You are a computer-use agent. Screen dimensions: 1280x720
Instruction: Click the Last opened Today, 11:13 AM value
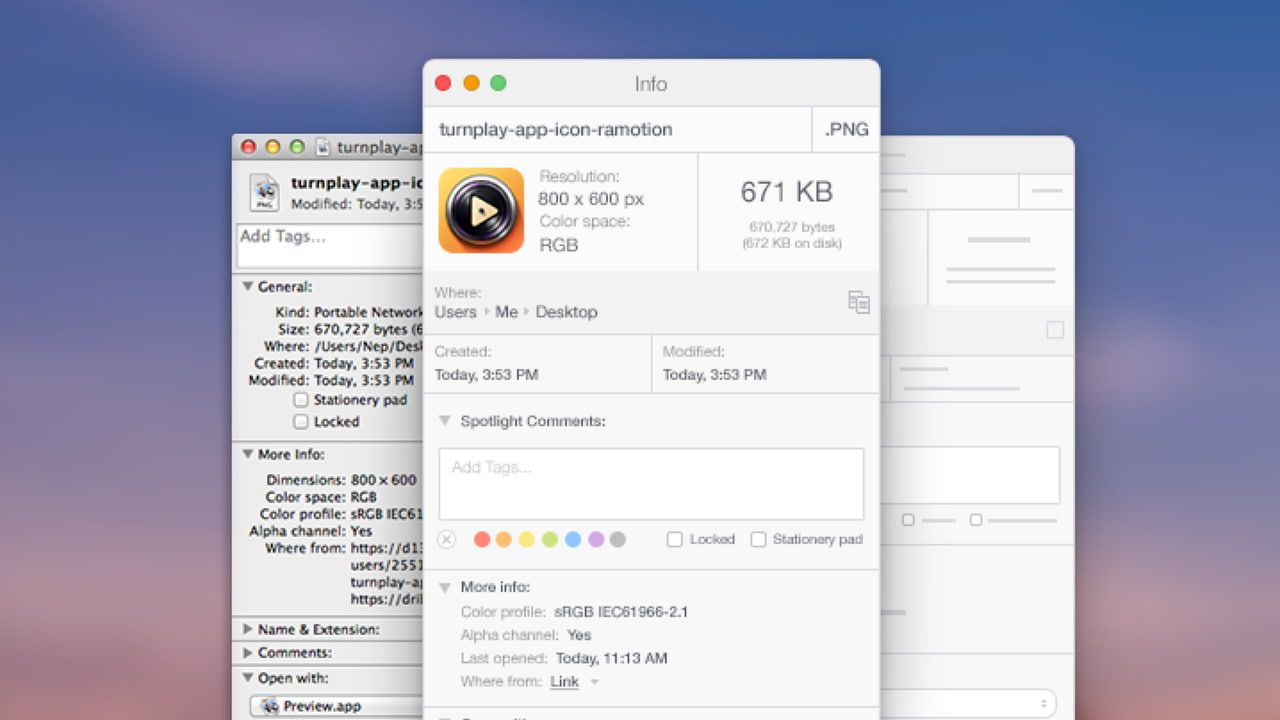611,658
